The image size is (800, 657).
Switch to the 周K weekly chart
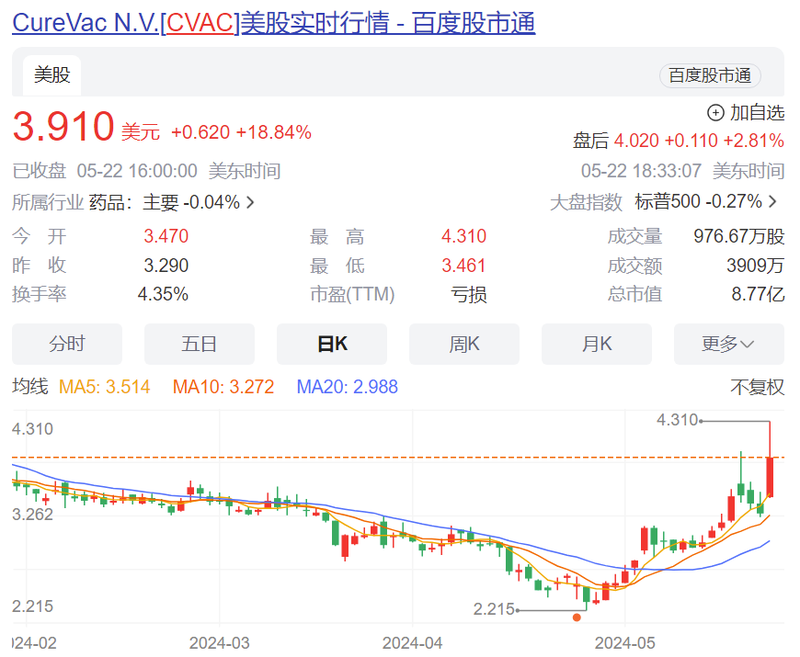pyautogui.click(x=464, y=344)
